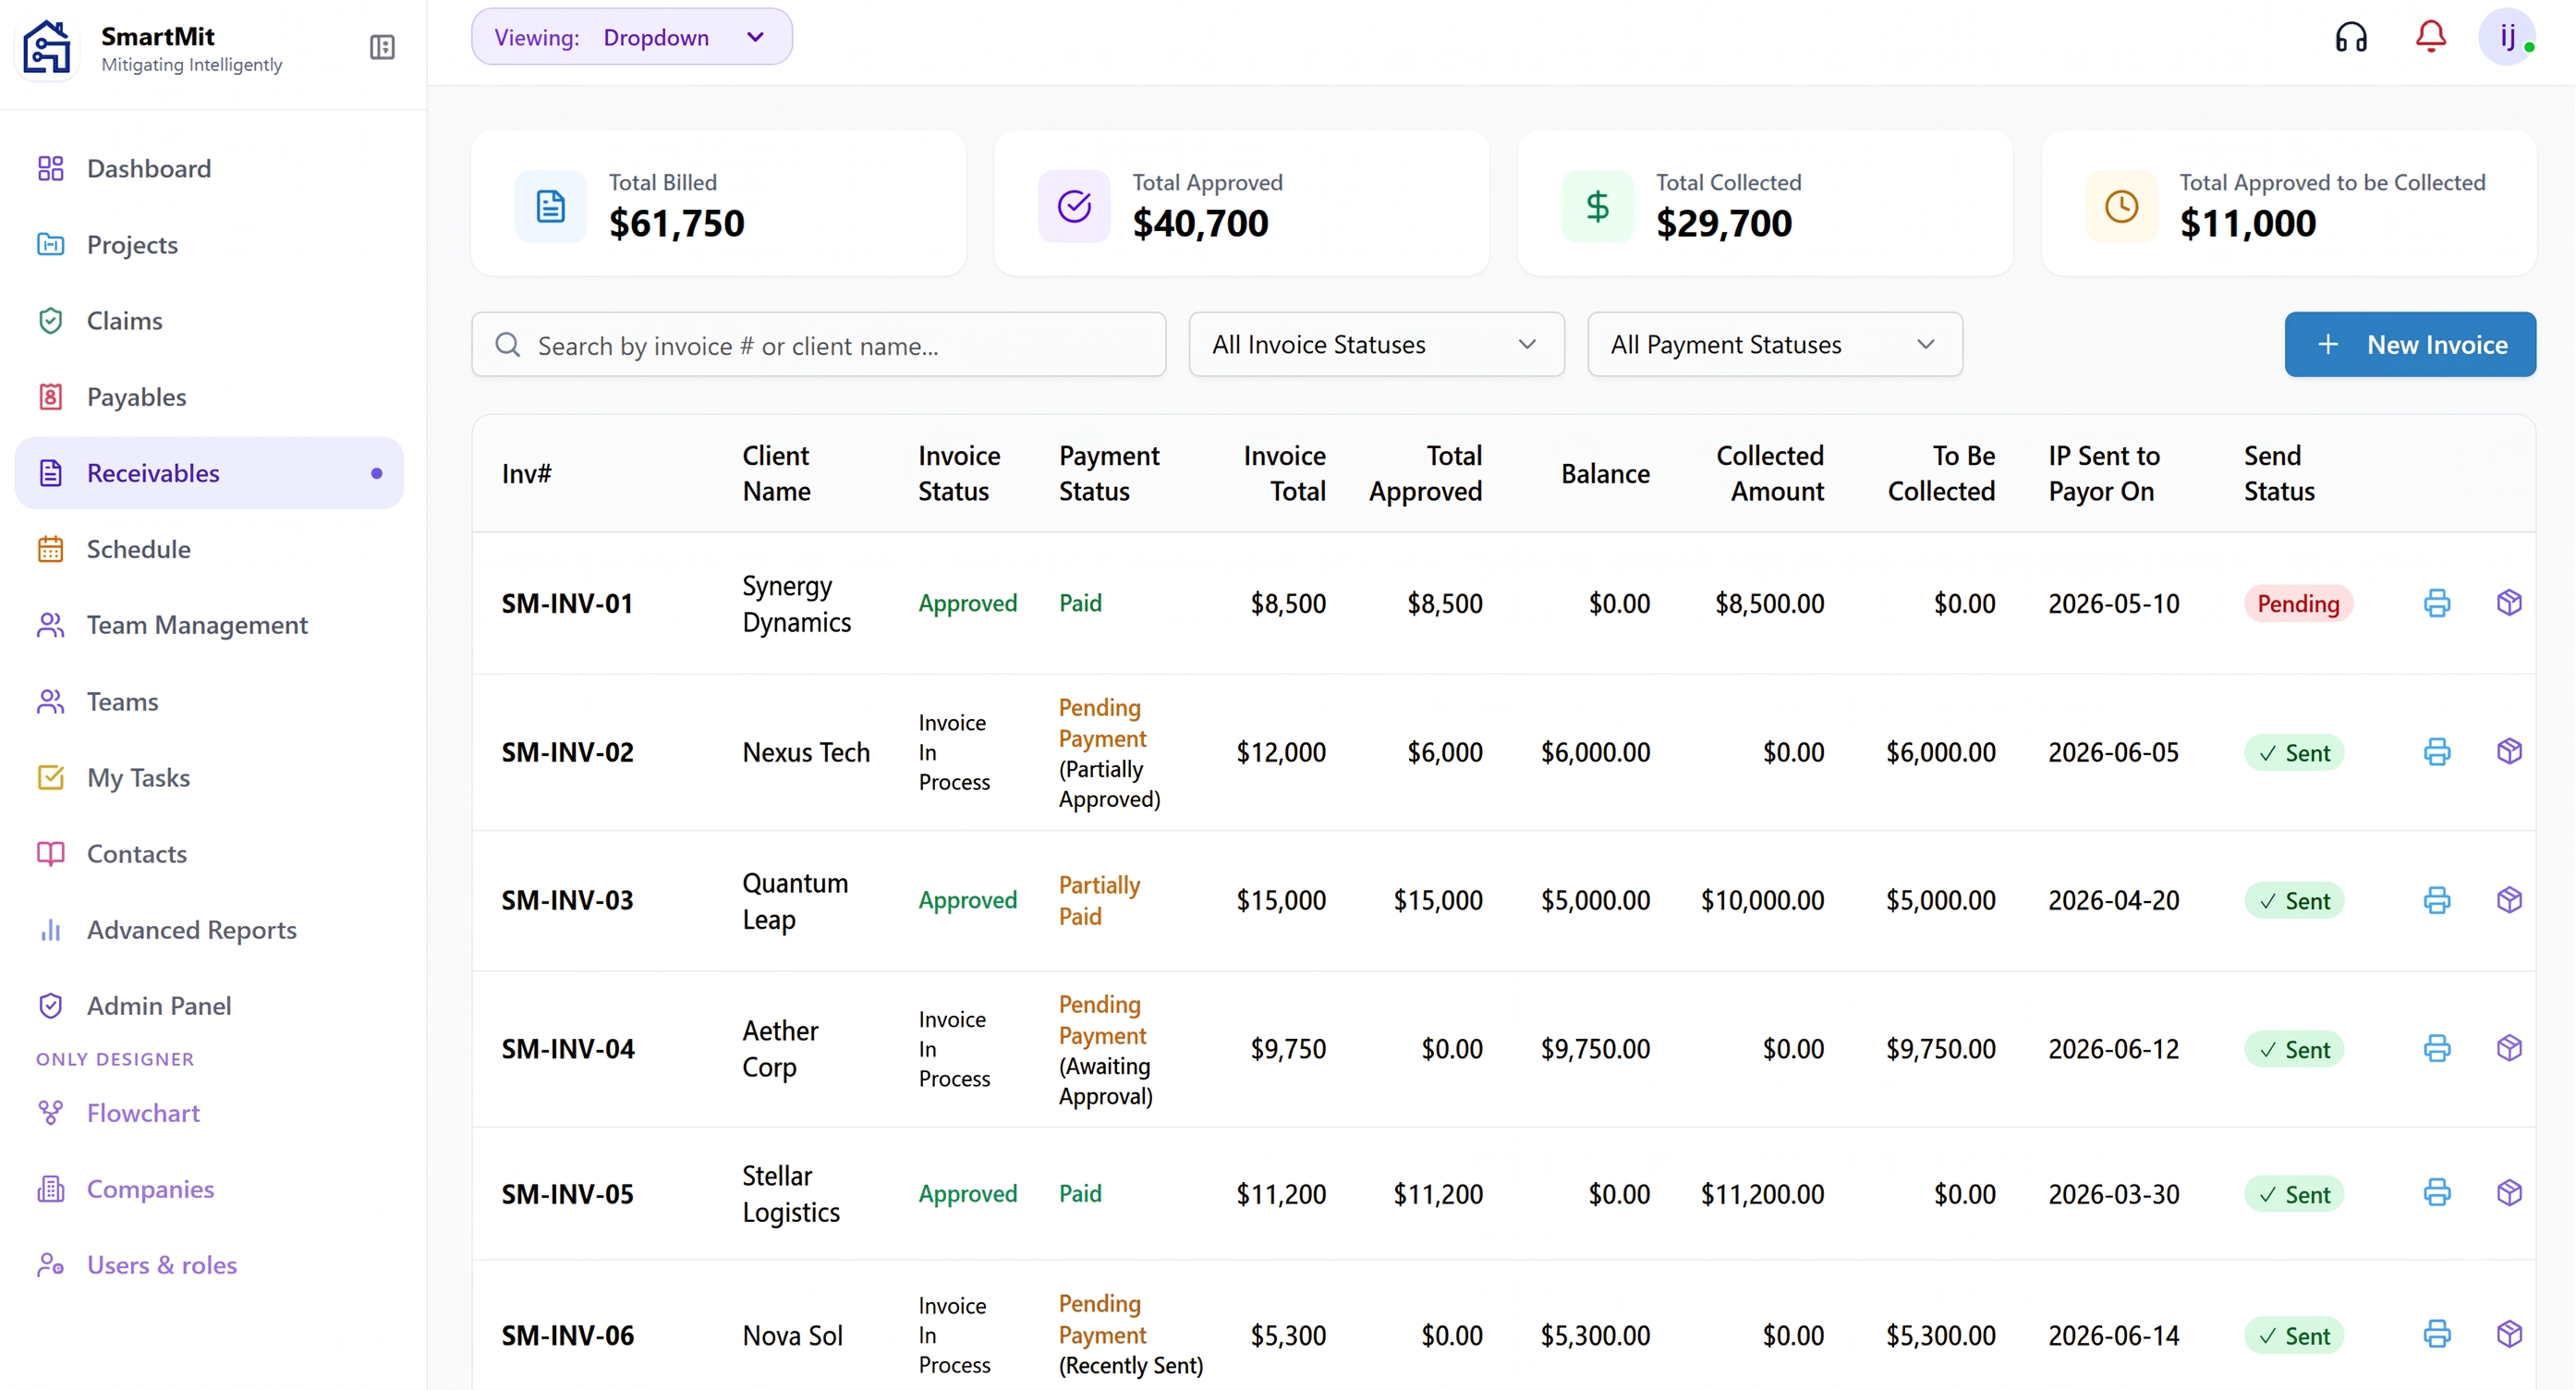
Task: Click the Balance column header
Action: (x=1605, y=474)
